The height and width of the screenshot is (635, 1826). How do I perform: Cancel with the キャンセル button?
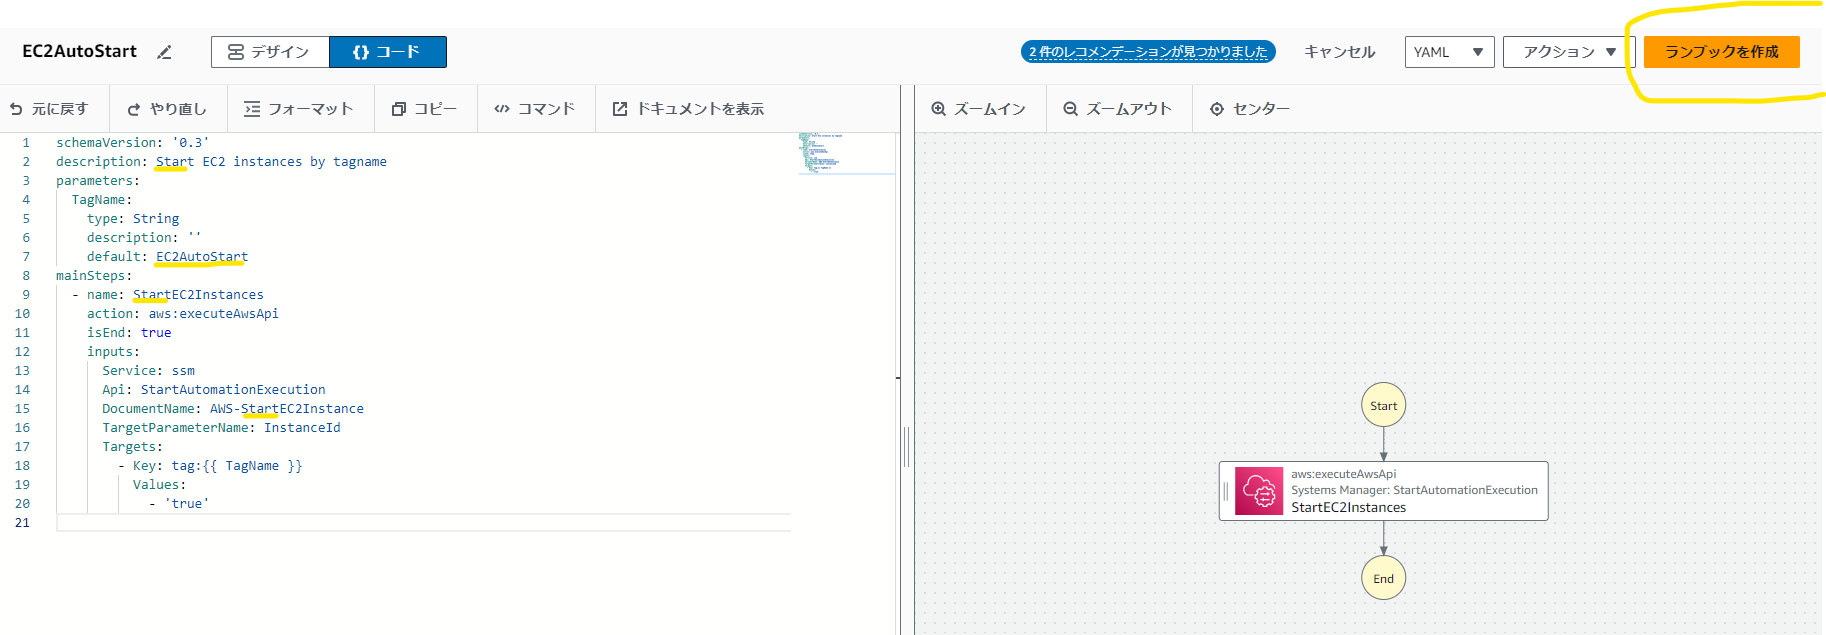coord(1340,52)
